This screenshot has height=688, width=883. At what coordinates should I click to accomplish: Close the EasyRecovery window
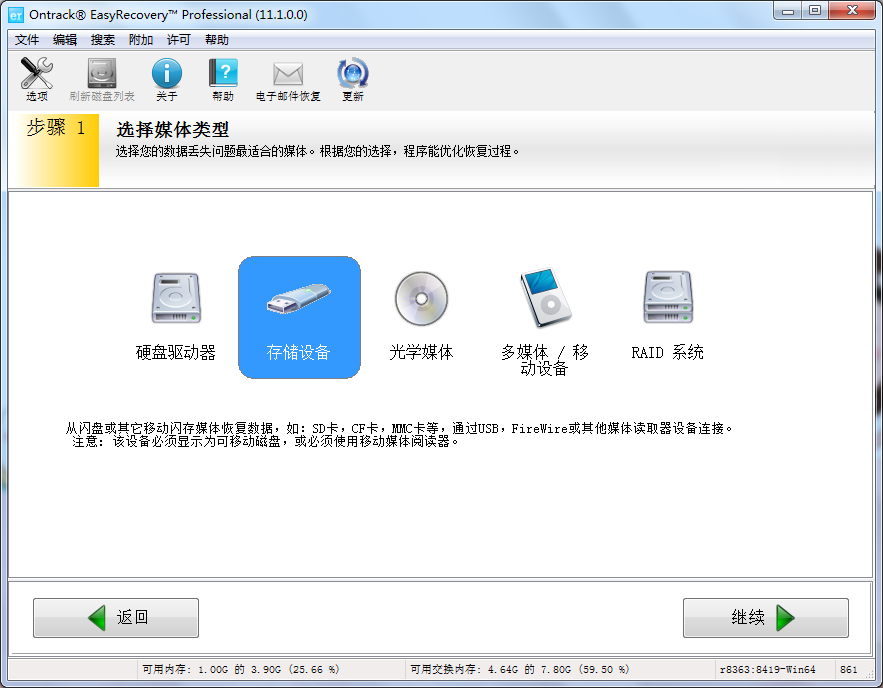coord(853,11)
